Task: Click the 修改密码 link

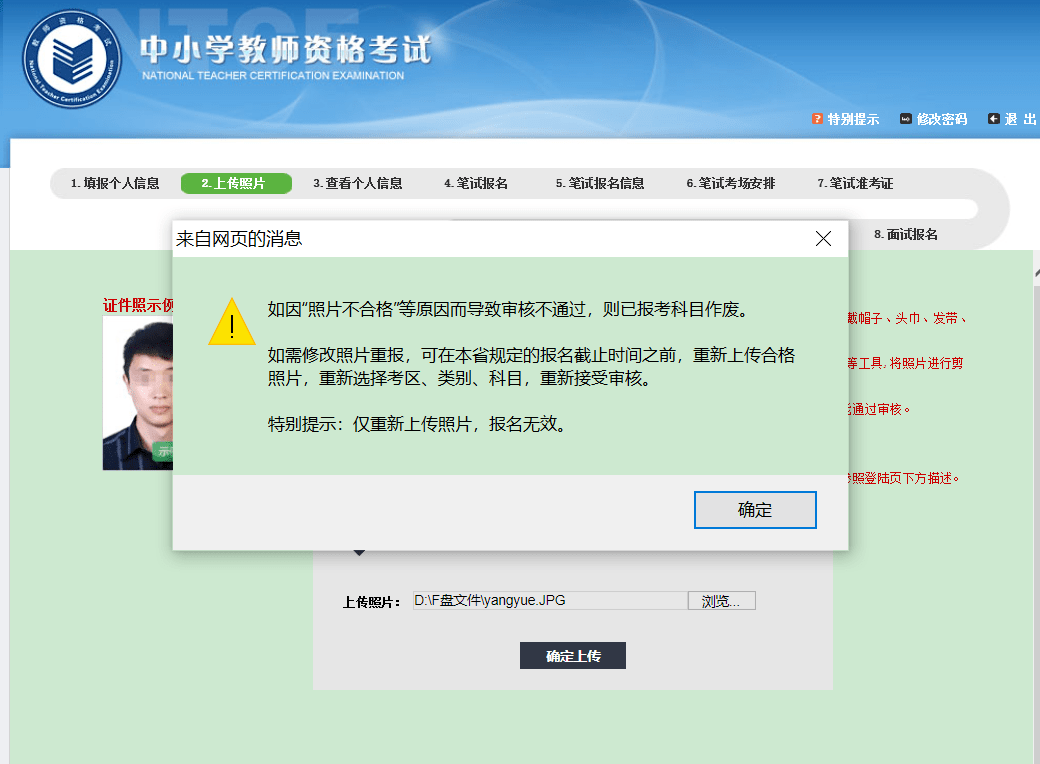Action: [942, 119]
